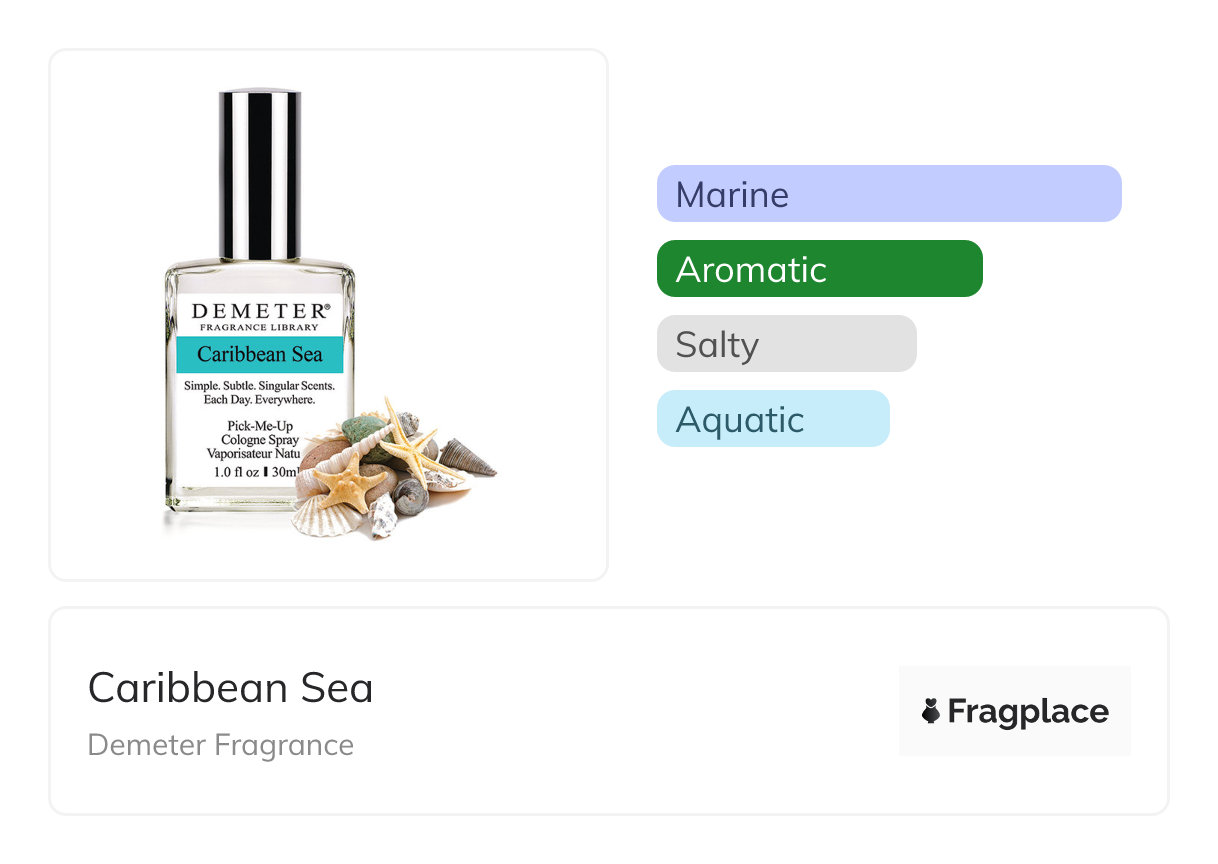Click the pointed cone shell at right
Image resolution: width=1218 pixels, height=864 pixels.
tap(466, 459)
